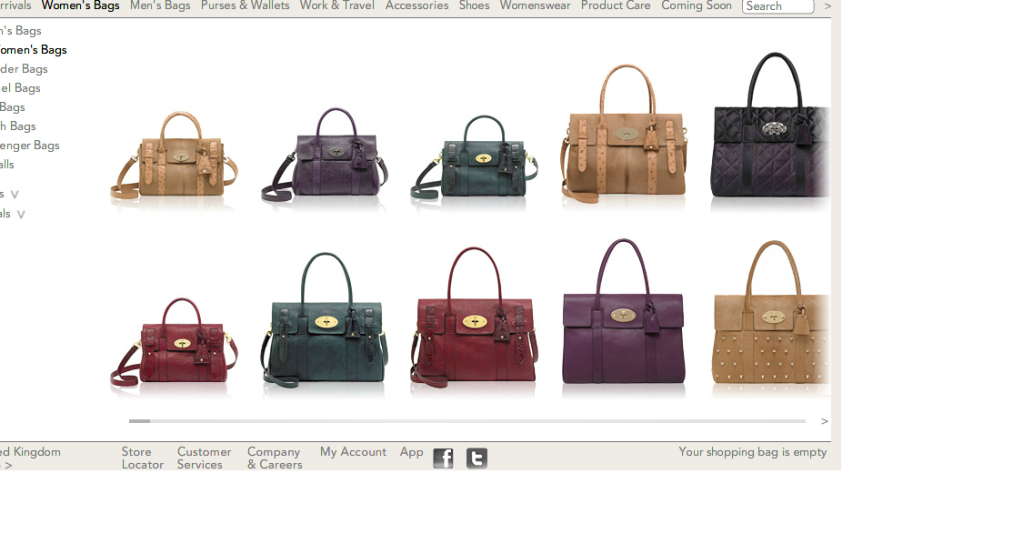Click the Facebook icon in footer
The height and width of the screenshot is (554, 1023).
443,458
